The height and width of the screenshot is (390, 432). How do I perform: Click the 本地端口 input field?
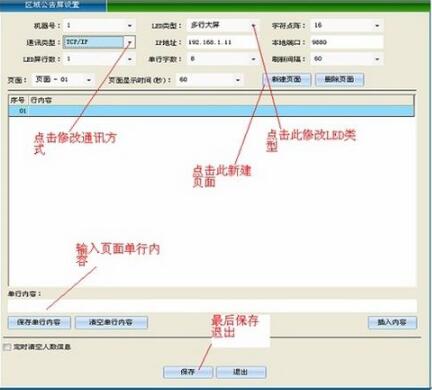tap(347, 42)
